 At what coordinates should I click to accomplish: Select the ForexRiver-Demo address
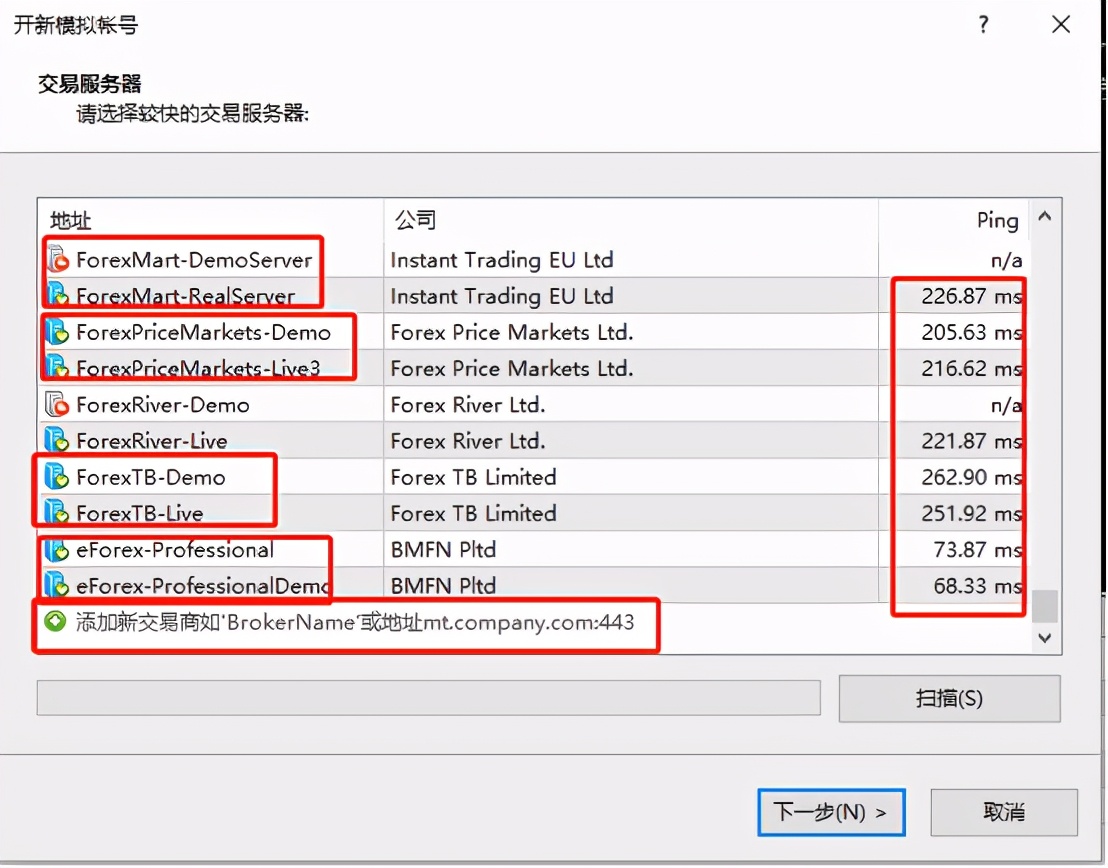(x=163, y=405)
